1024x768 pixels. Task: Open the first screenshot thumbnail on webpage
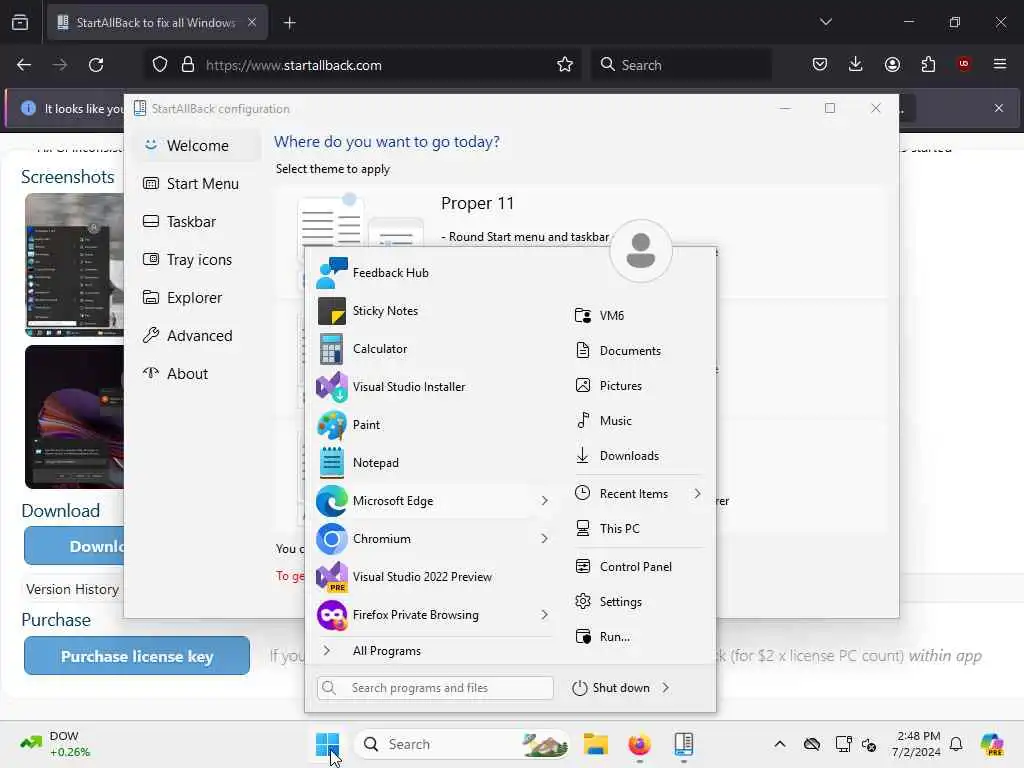pos(74,265)
